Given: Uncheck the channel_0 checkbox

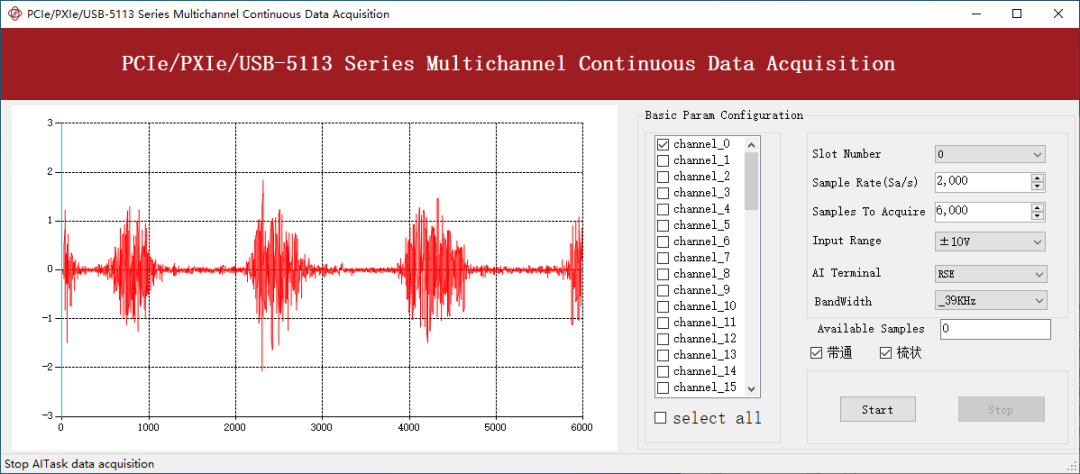Looking at the screenshot, I should 663,144.
